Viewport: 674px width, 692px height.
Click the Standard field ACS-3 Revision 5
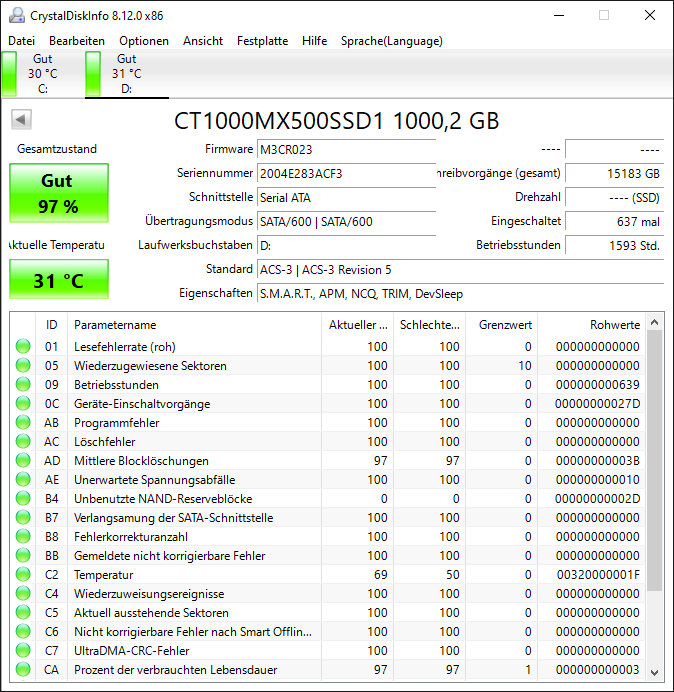[x=460, y=269]
